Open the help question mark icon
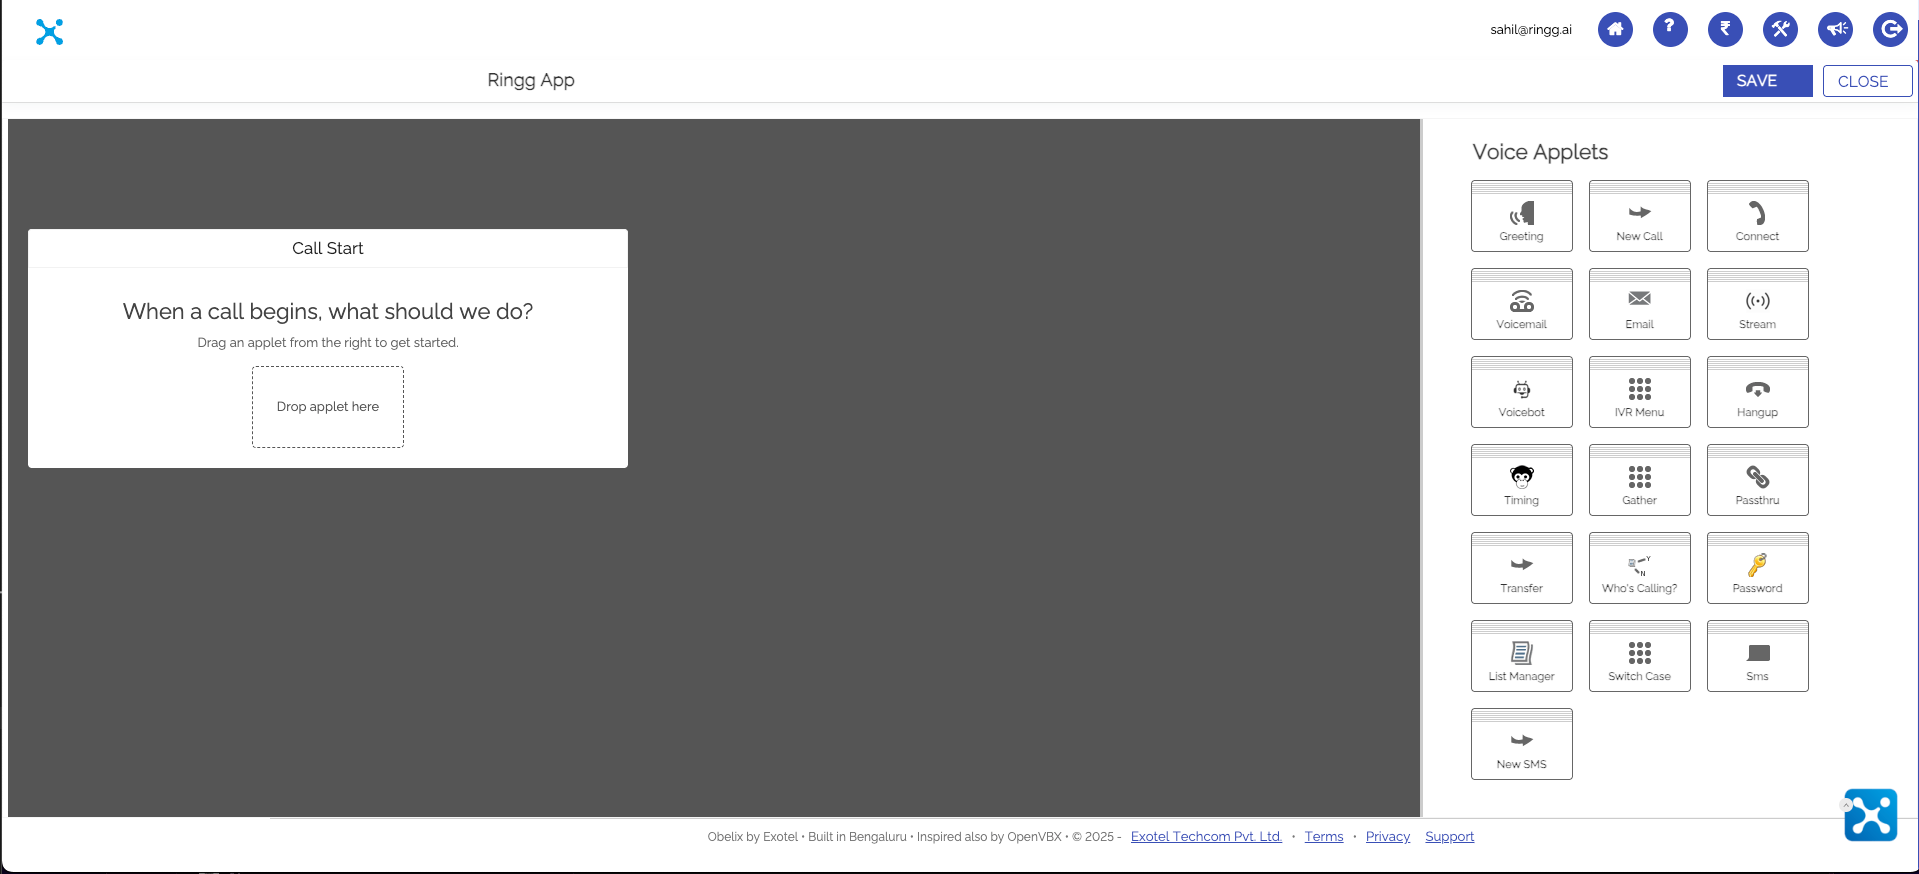This screenshot has width=1919, height=874. pyautogui.click(x=1670, y=29)
